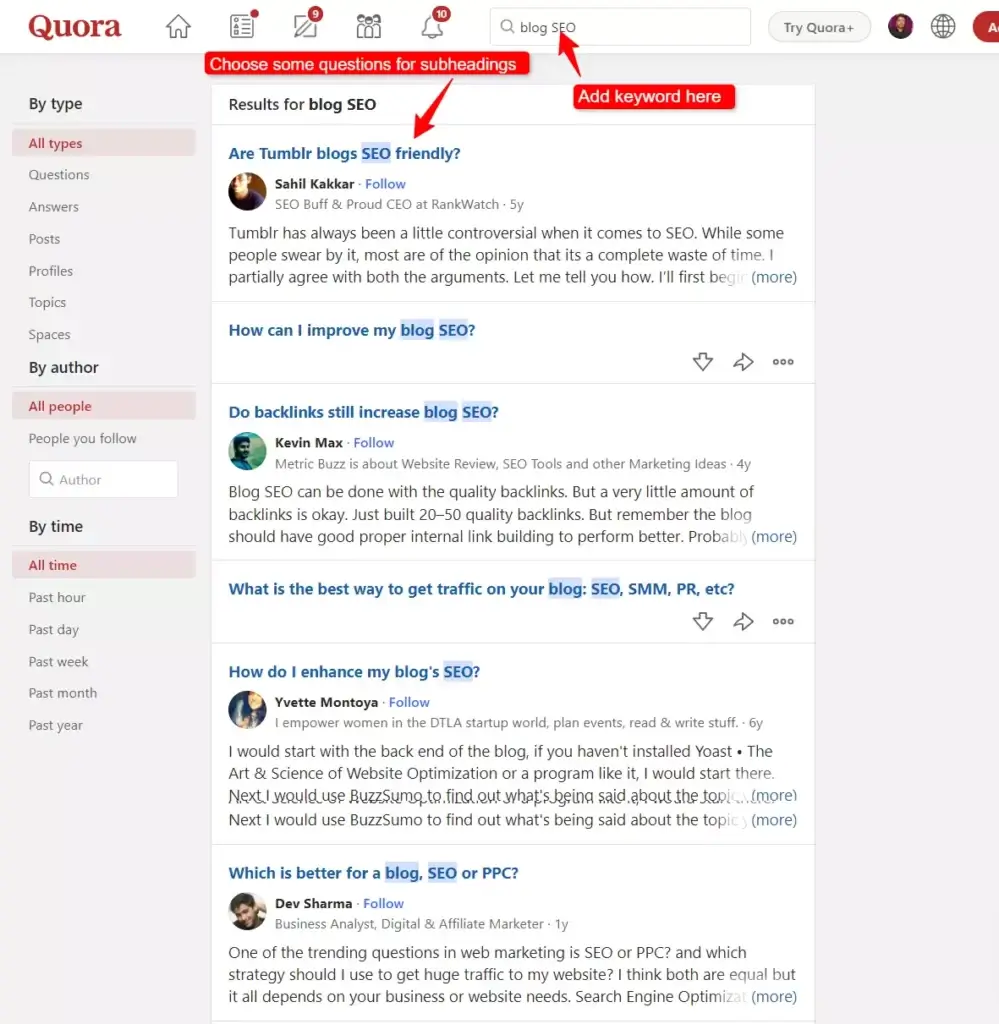
Task: Open the Notifications bell icon
Action: click(x=433, y=25)
